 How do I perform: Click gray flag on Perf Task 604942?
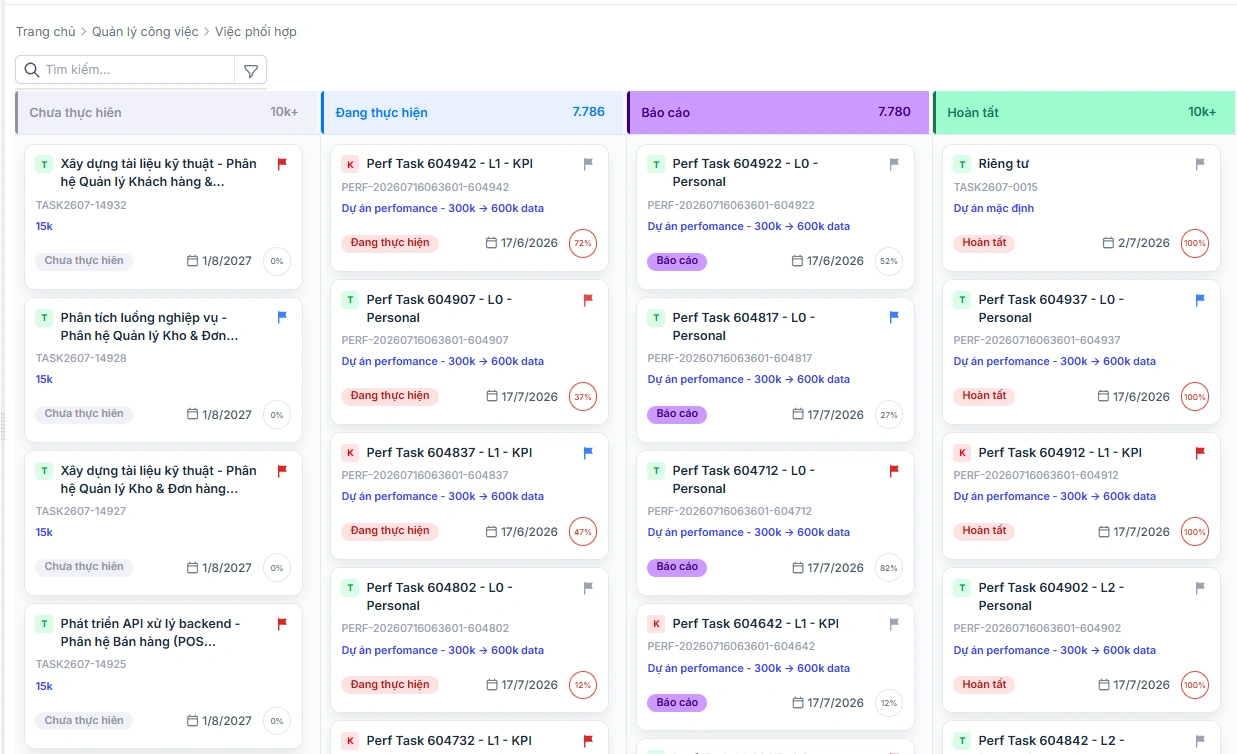pyautogui.click(x=588, y=164)
